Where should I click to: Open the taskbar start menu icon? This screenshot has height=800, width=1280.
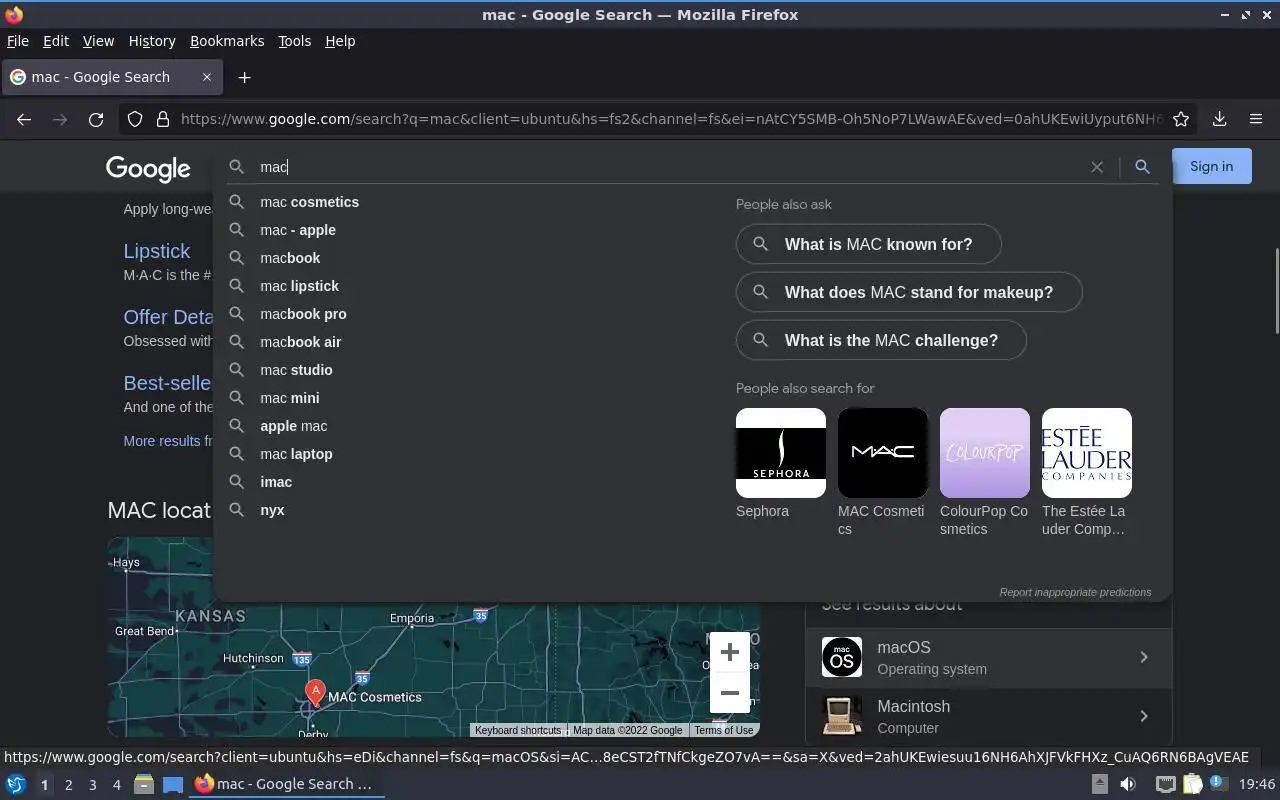(x=16, y=784)
